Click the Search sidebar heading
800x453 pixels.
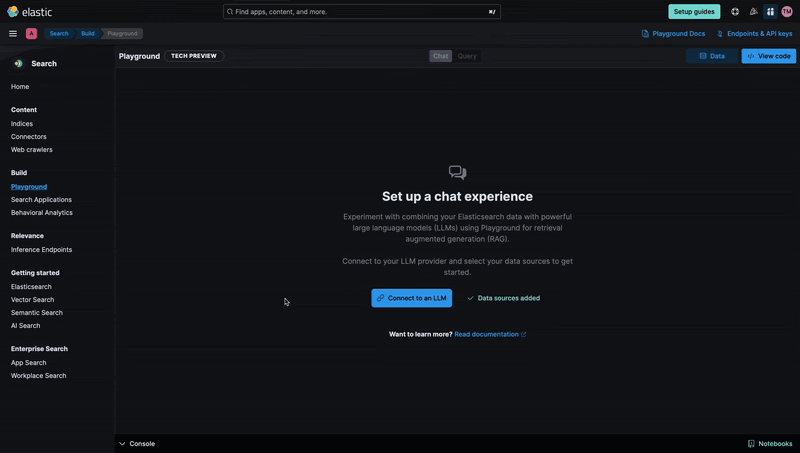(44, 64)
